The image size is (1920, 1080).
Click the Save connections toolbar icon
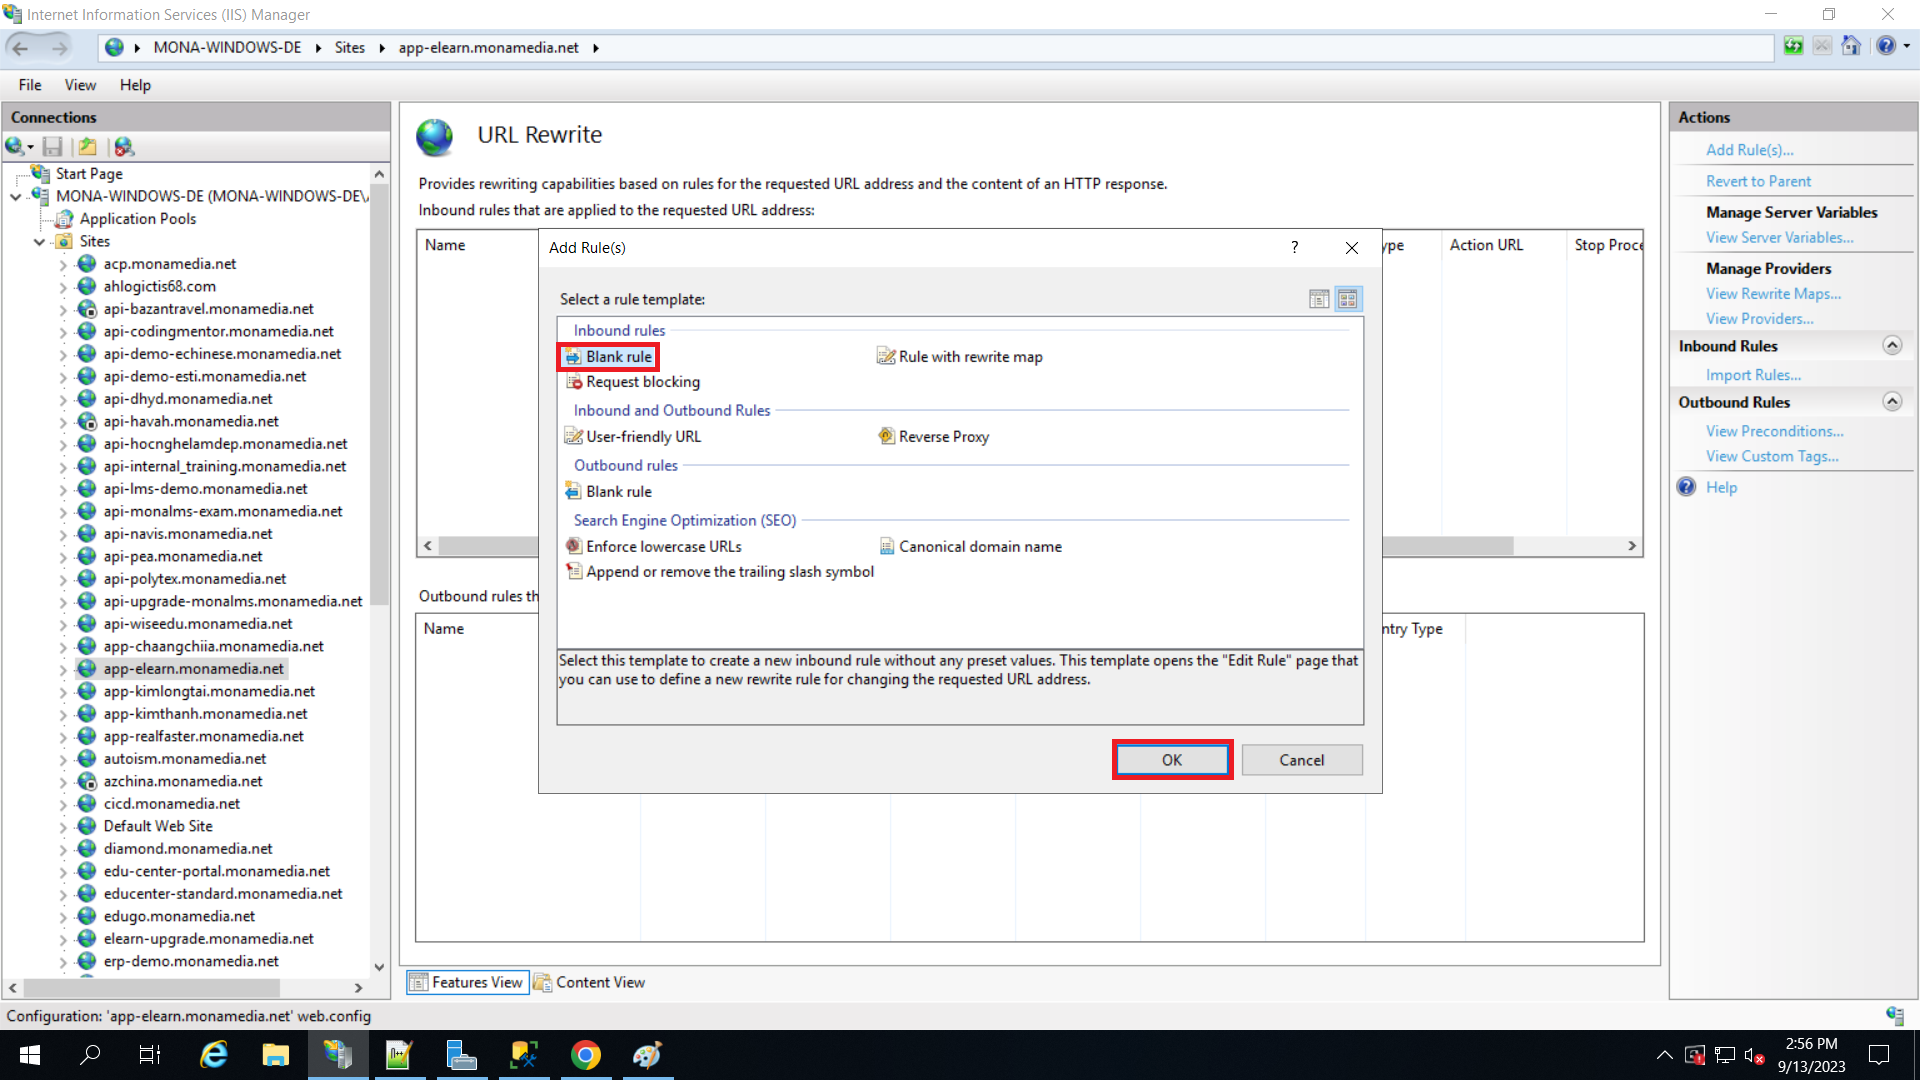pyautogui.click(x=53, y=147)
